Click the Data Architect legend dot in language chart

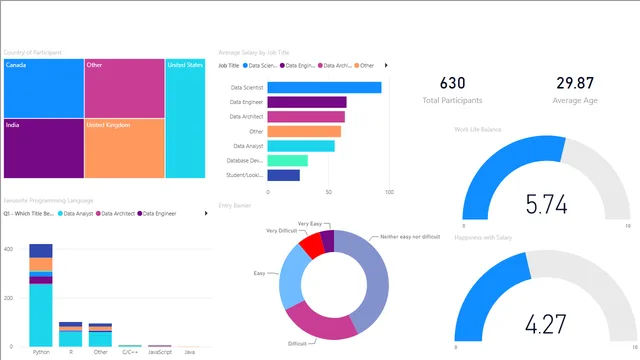point(98,213)
